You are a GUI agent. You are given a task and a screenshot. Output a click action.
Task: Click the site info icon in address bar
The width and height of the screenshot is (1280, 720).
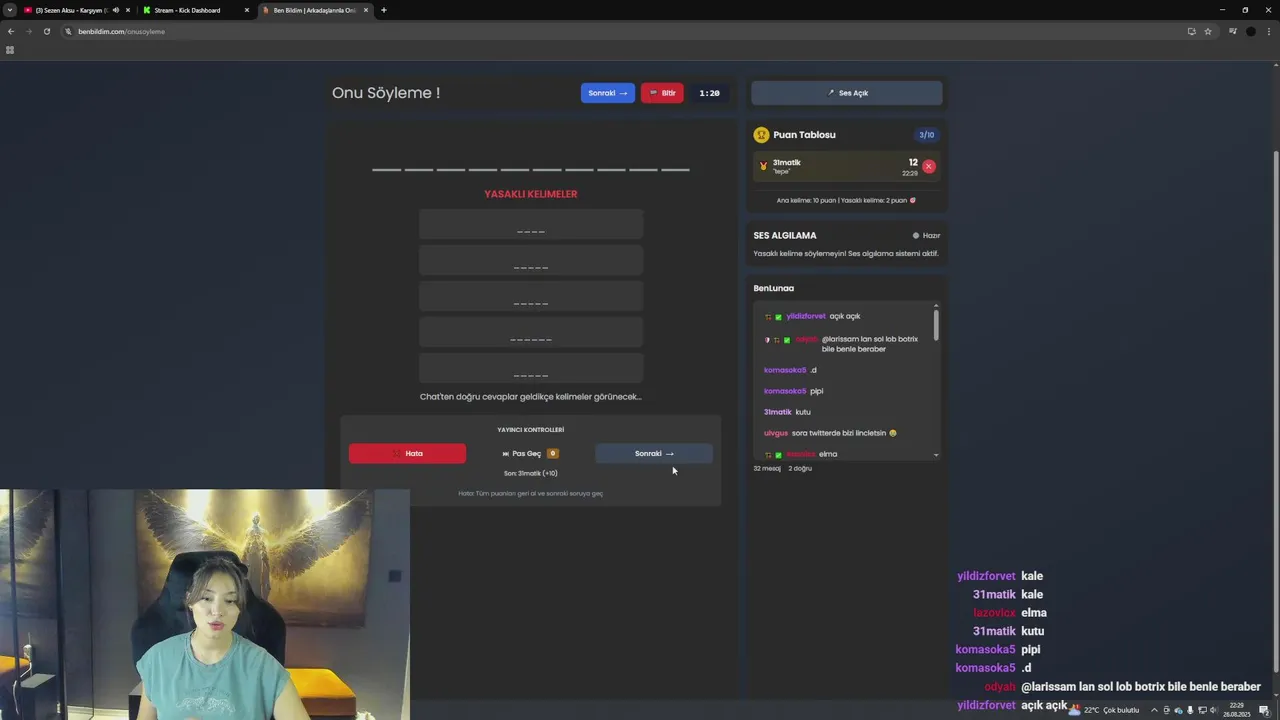point(69,31)
